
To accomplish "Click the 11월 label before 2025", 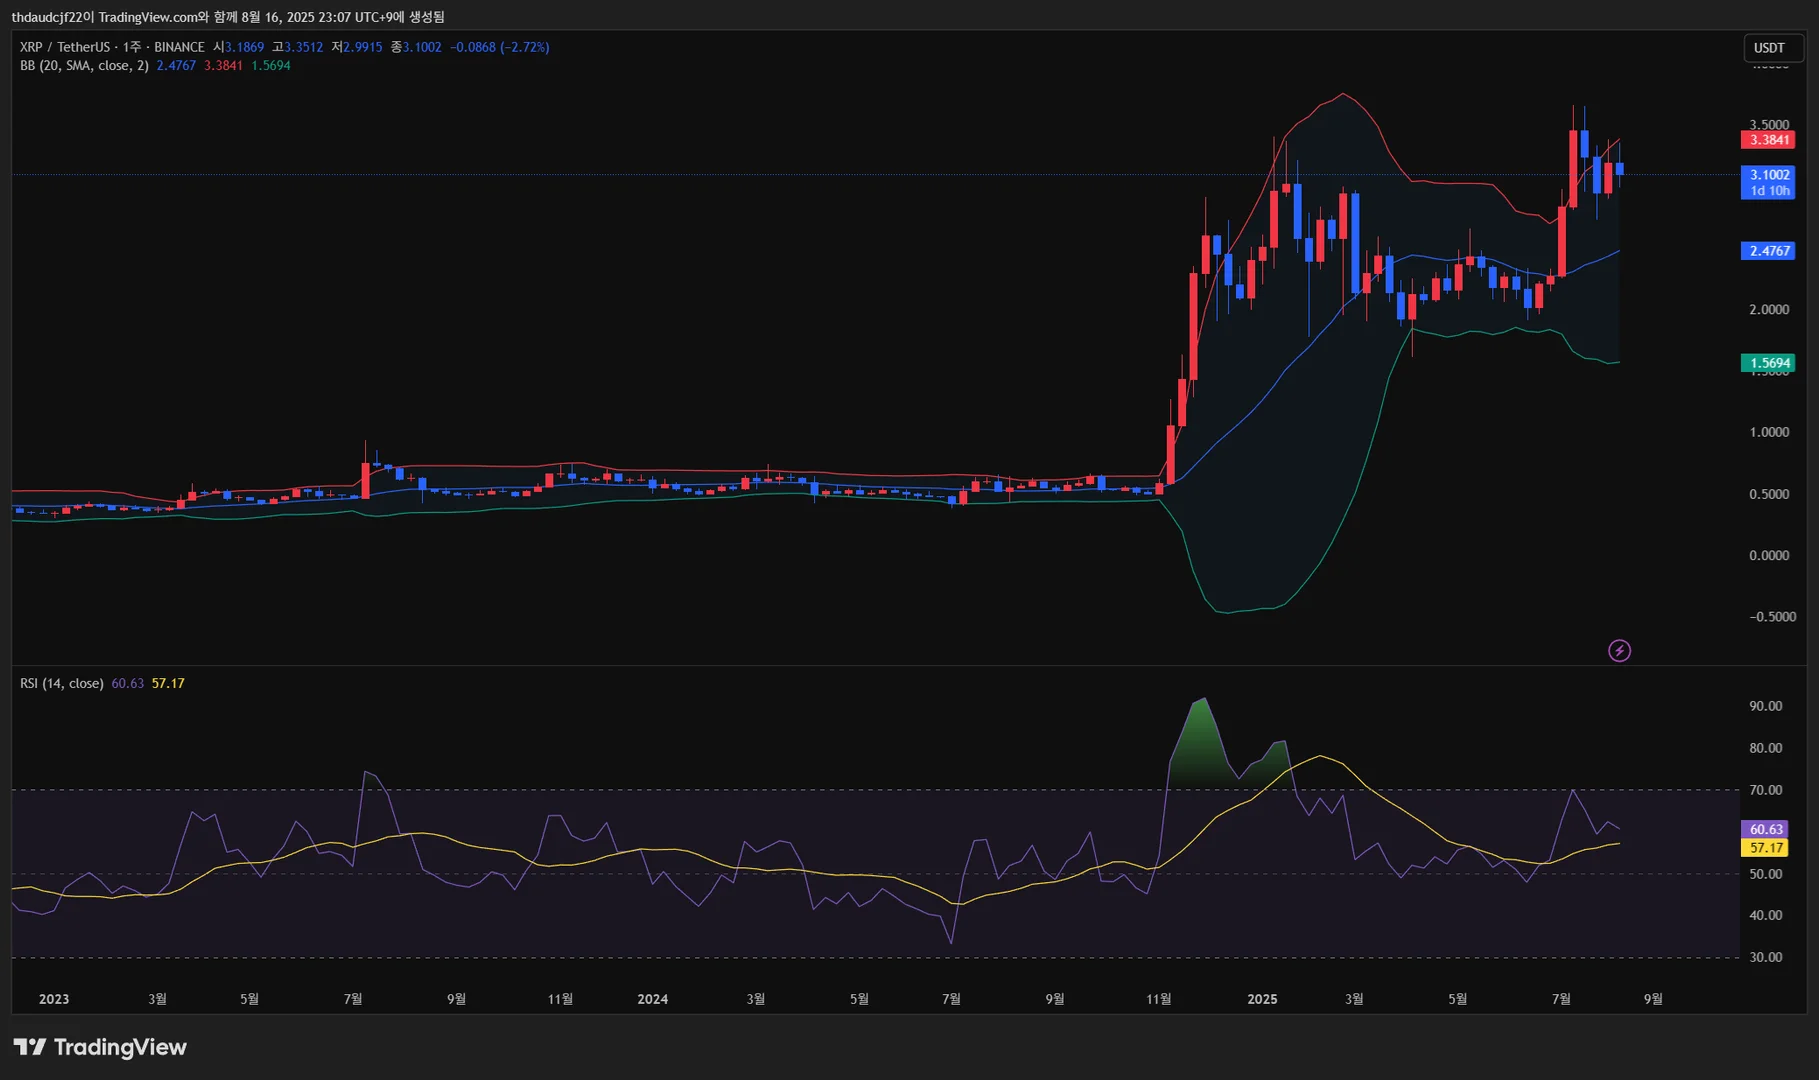I will [x=1158, y=999].
